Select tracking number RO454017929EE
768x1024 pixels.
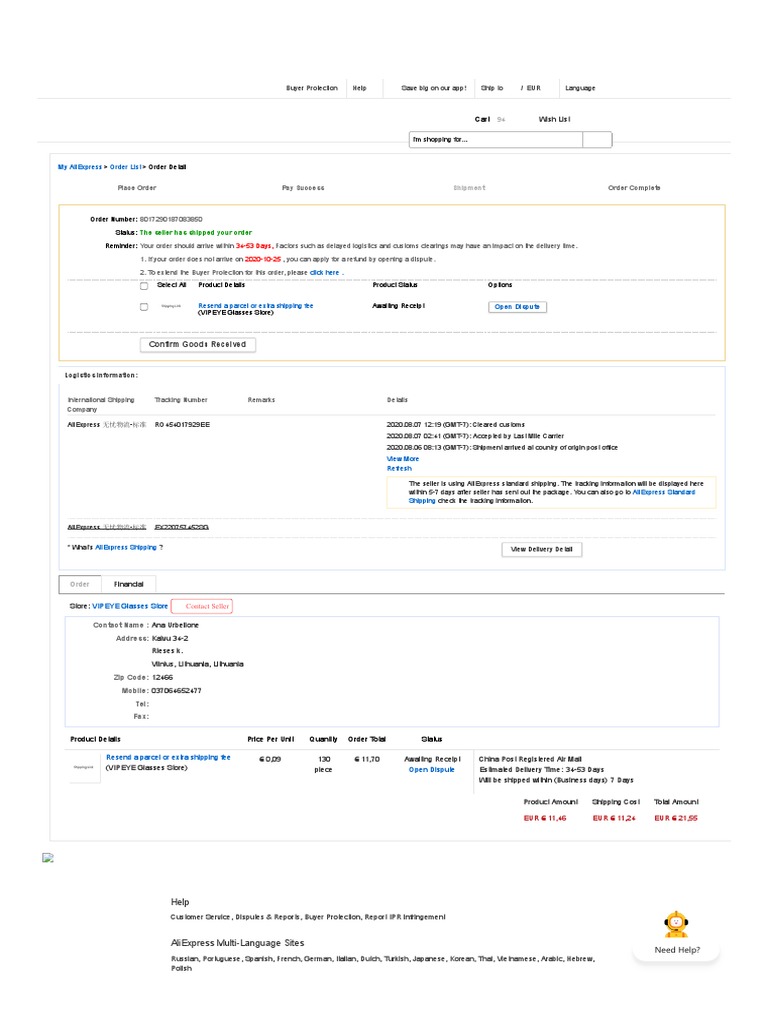182,425
